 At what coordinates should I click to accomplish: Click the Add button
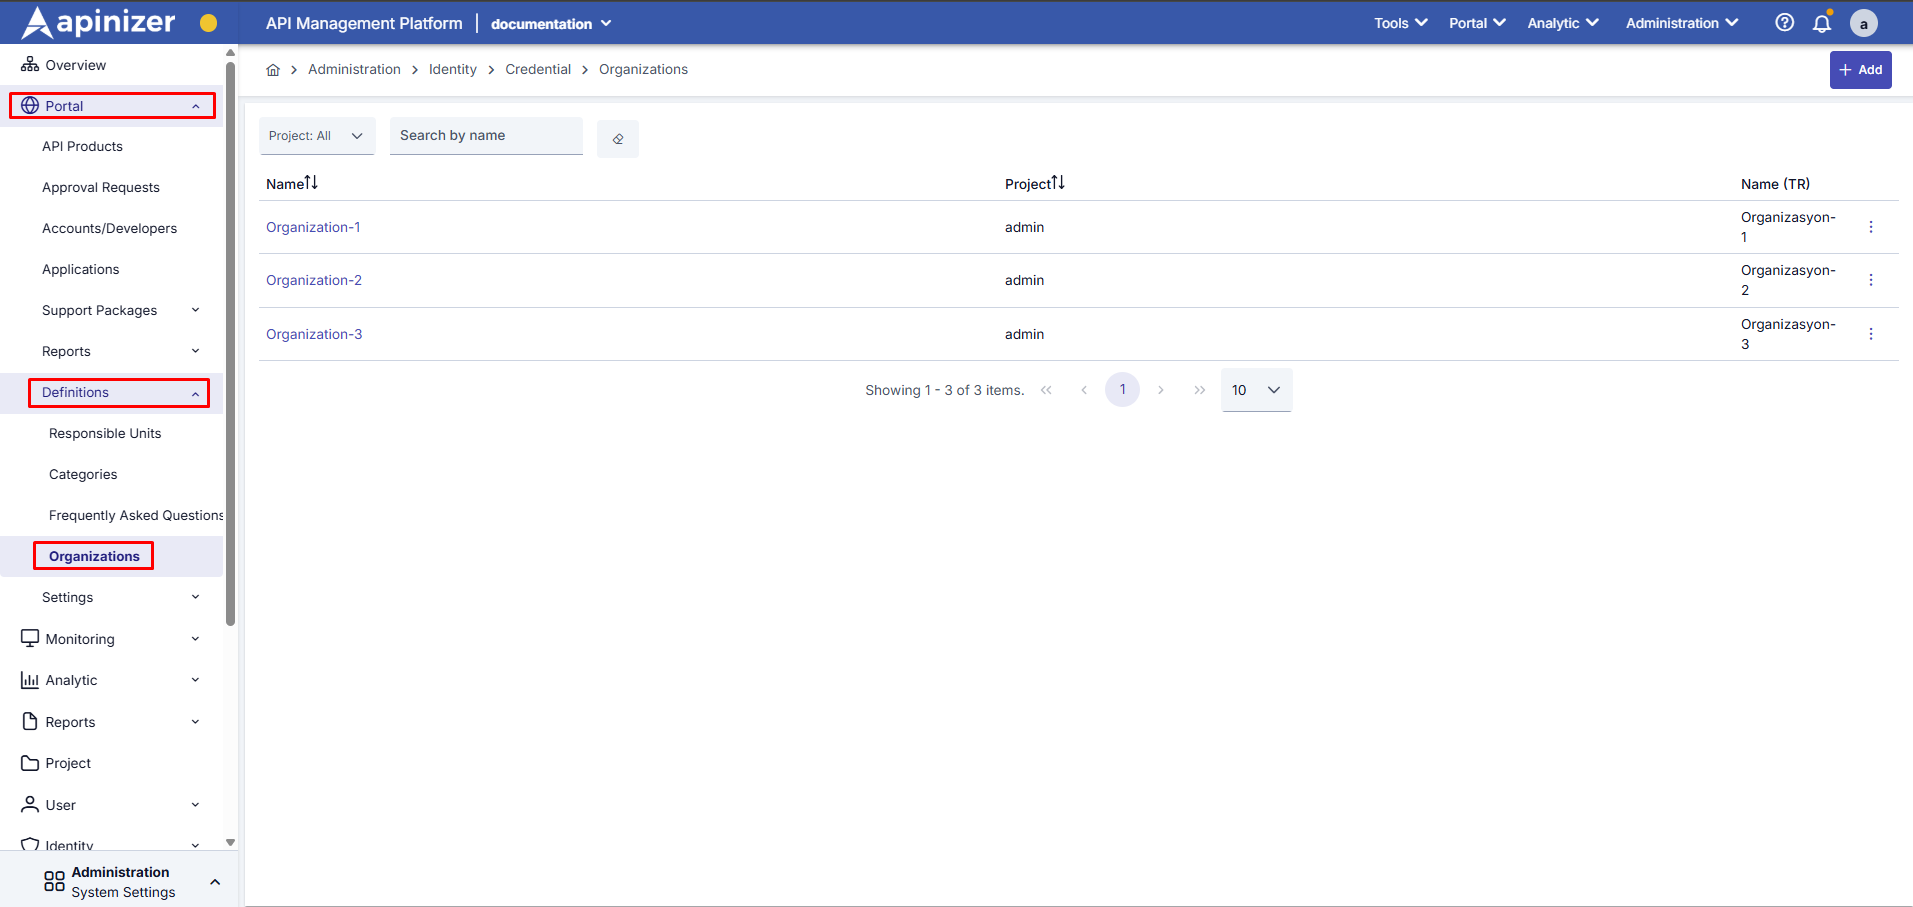[x=1860, y=70]
